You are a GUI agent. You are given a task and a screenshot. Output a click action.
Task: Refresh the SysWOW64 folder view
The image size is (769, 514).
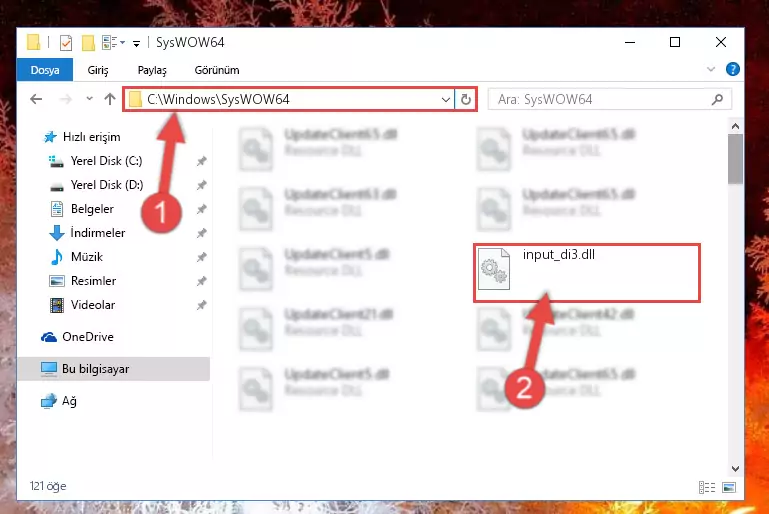tap(465, 100)
